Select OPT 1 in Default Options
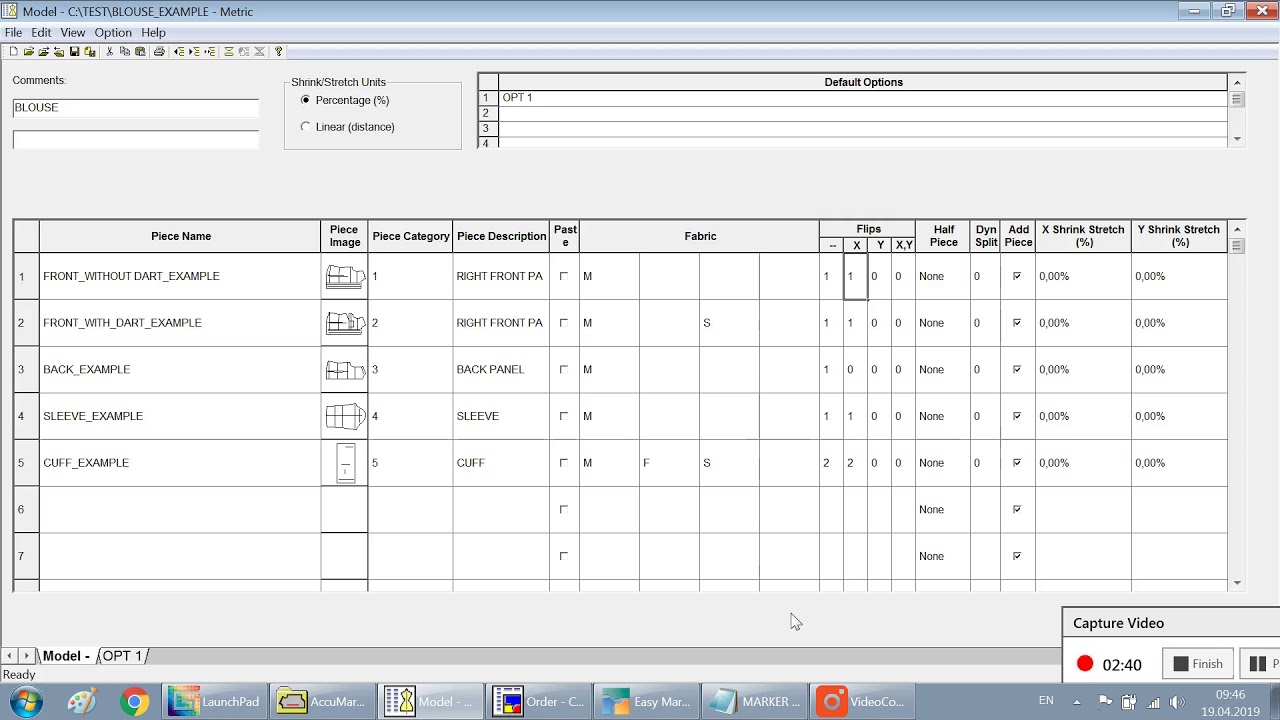 862,98
